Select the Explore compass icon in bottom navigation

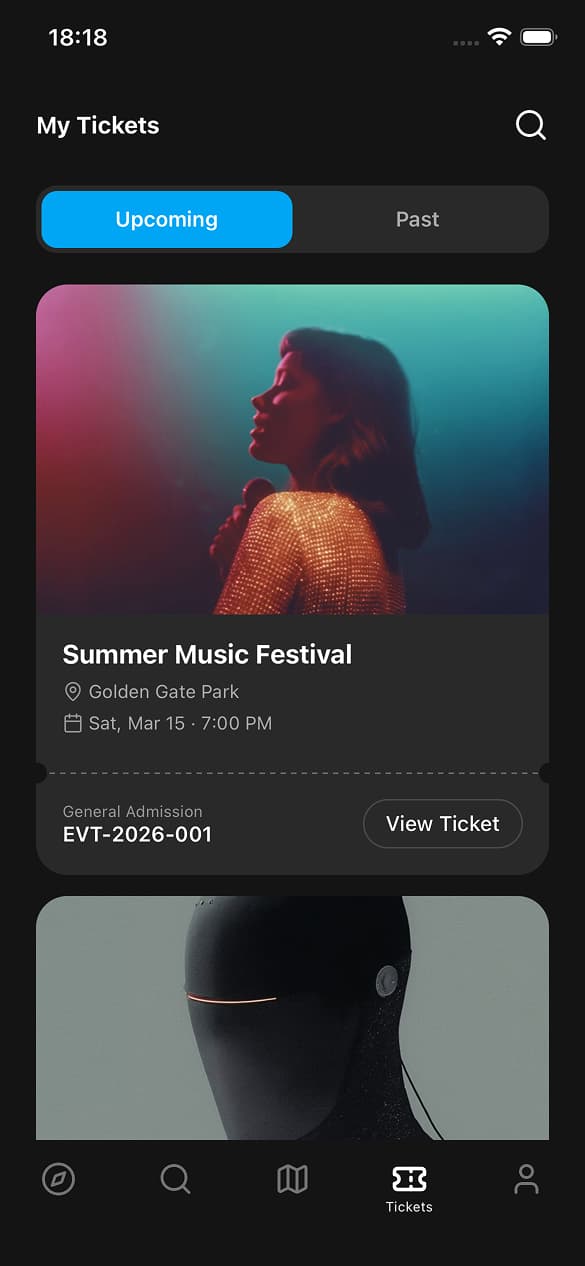pos(59,1179)
